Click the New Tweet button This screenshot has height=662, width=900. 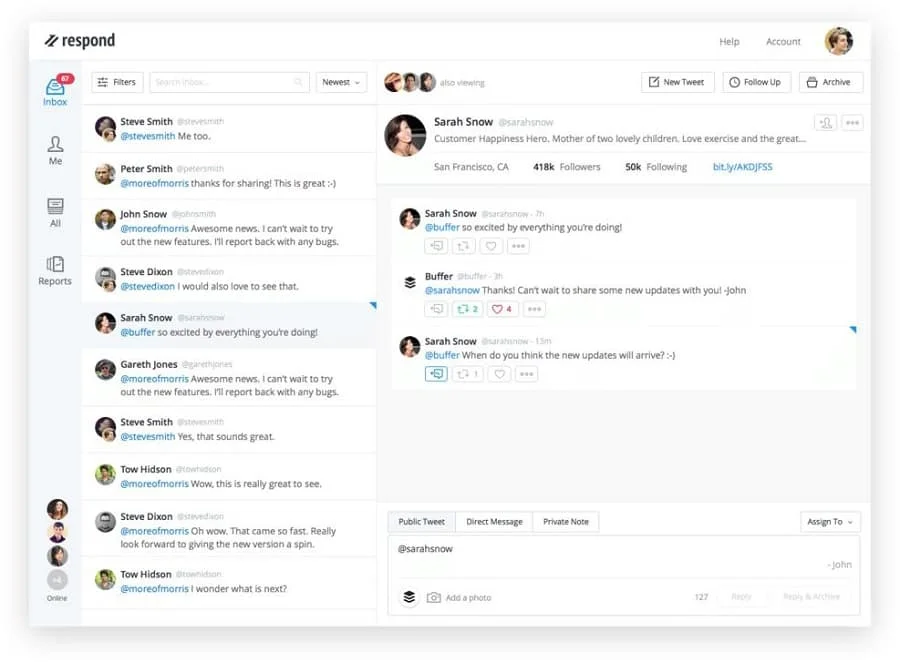click(677, 82)
